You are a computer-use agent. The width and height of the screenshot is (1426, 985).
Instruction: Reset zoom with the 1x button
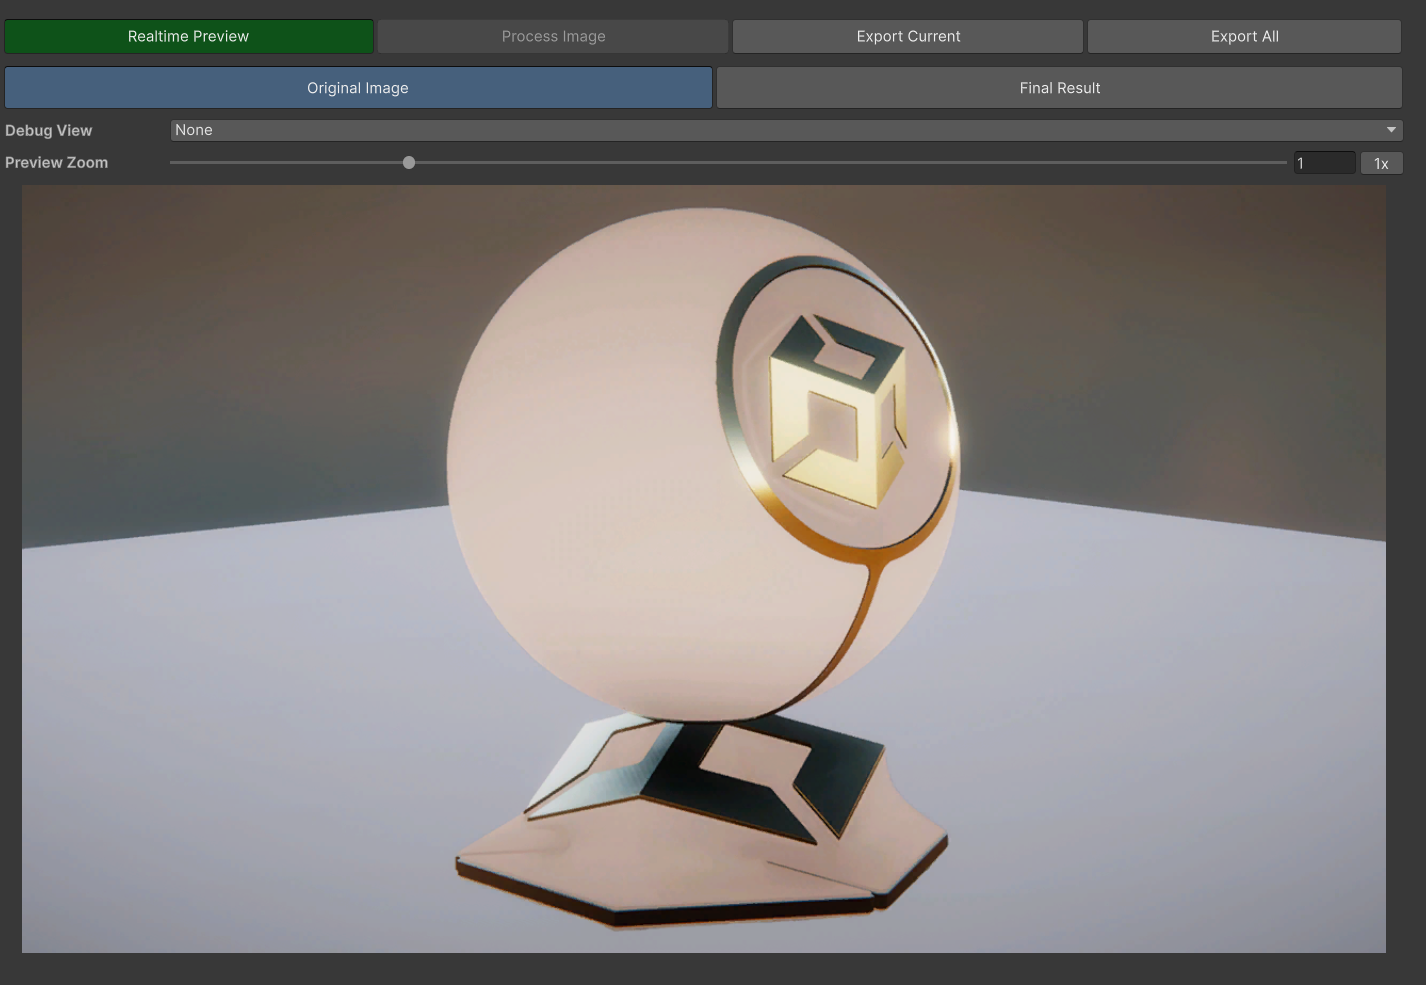1381,163
